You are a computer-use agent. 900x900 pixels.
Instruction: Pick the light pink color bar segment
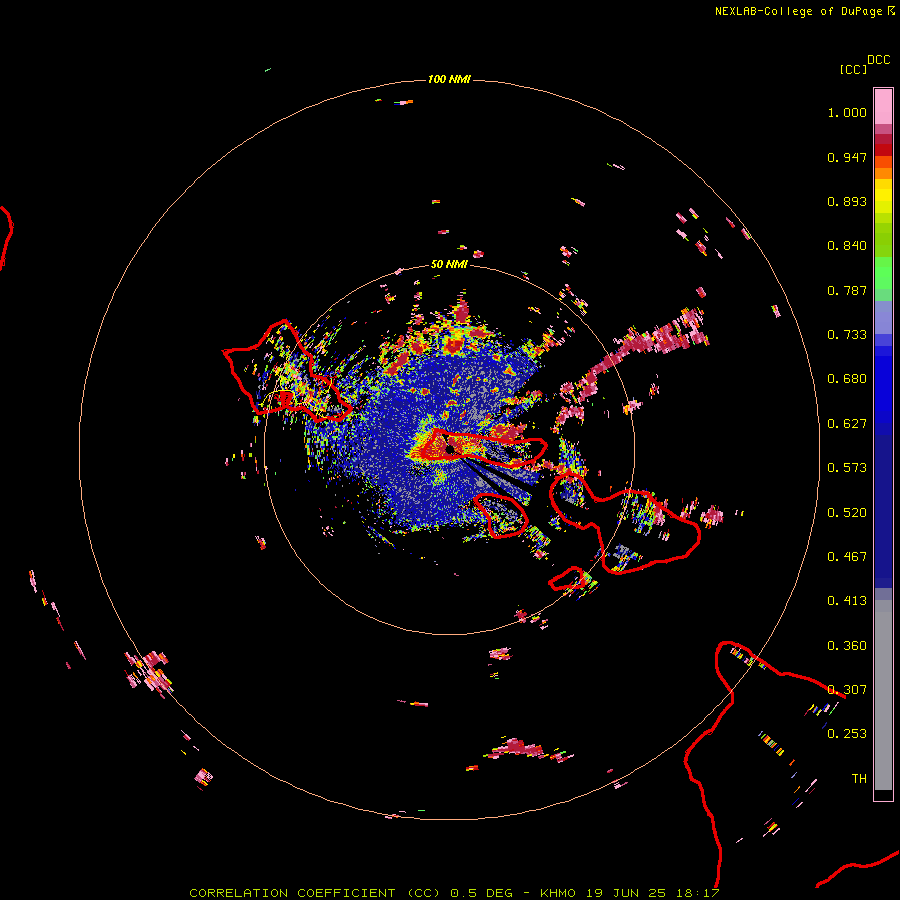tap(883, 107)
